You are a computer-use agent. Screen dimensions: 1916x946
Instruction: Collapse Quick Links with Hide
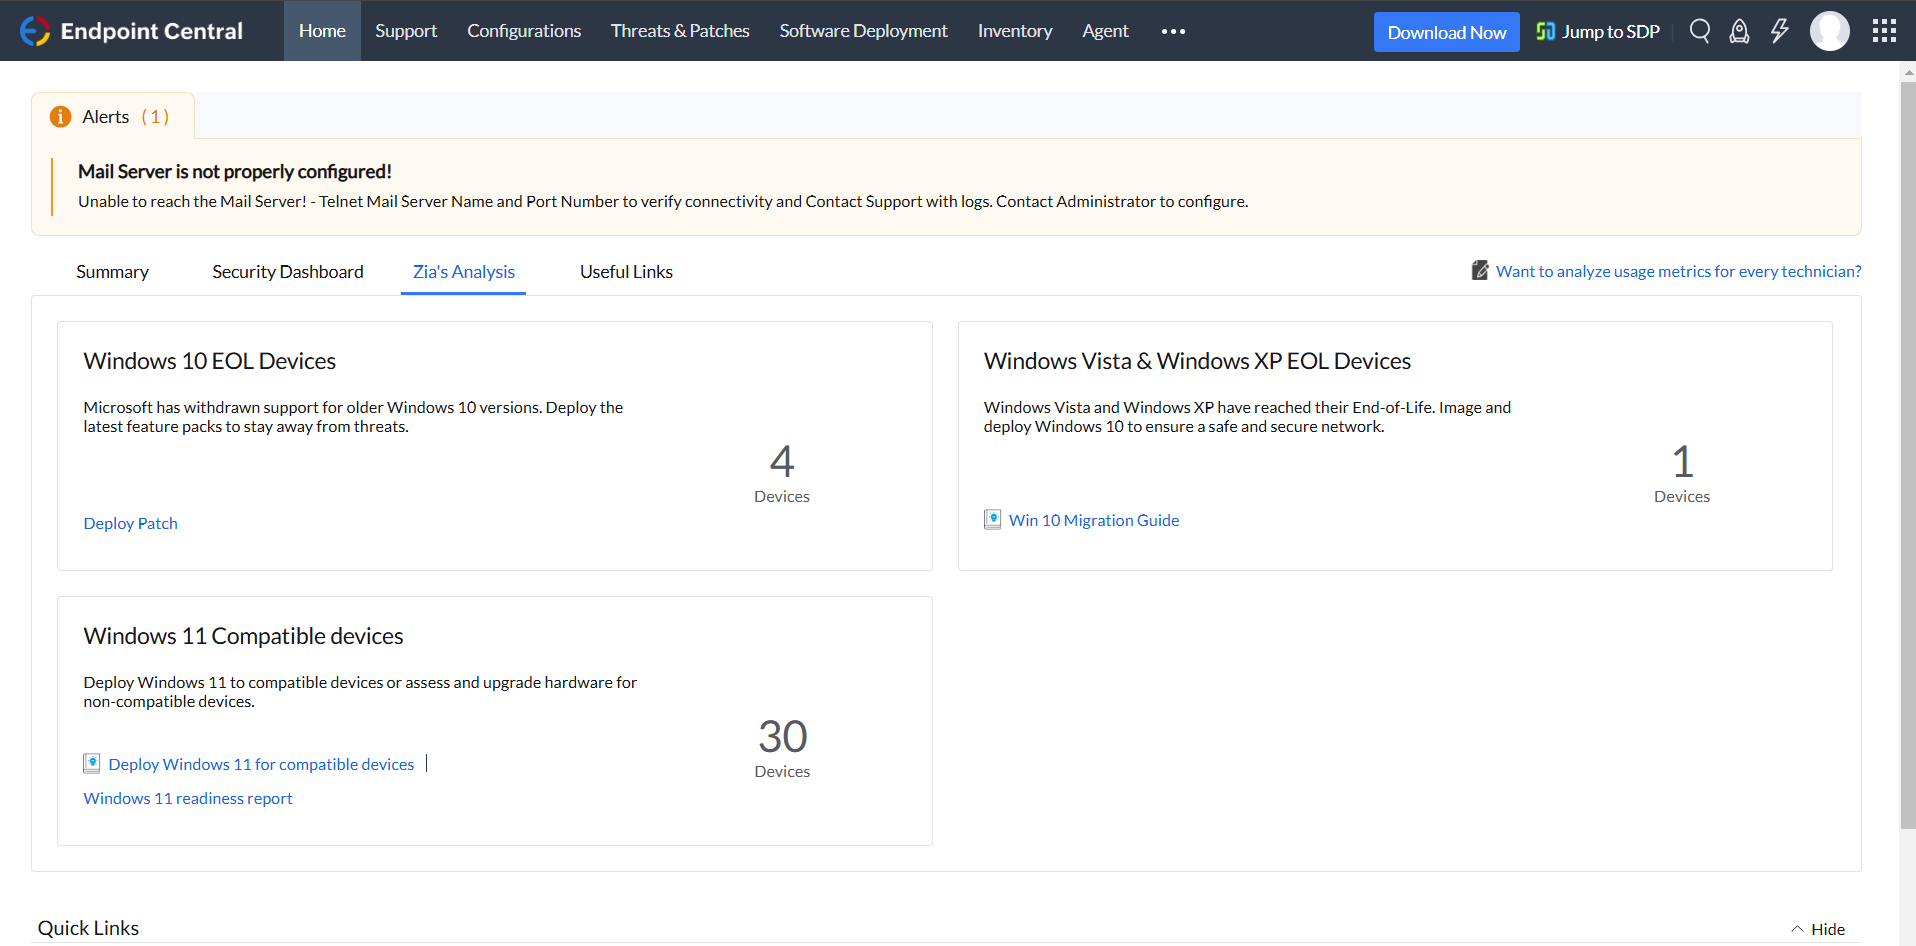click(x=1818, y=929)
